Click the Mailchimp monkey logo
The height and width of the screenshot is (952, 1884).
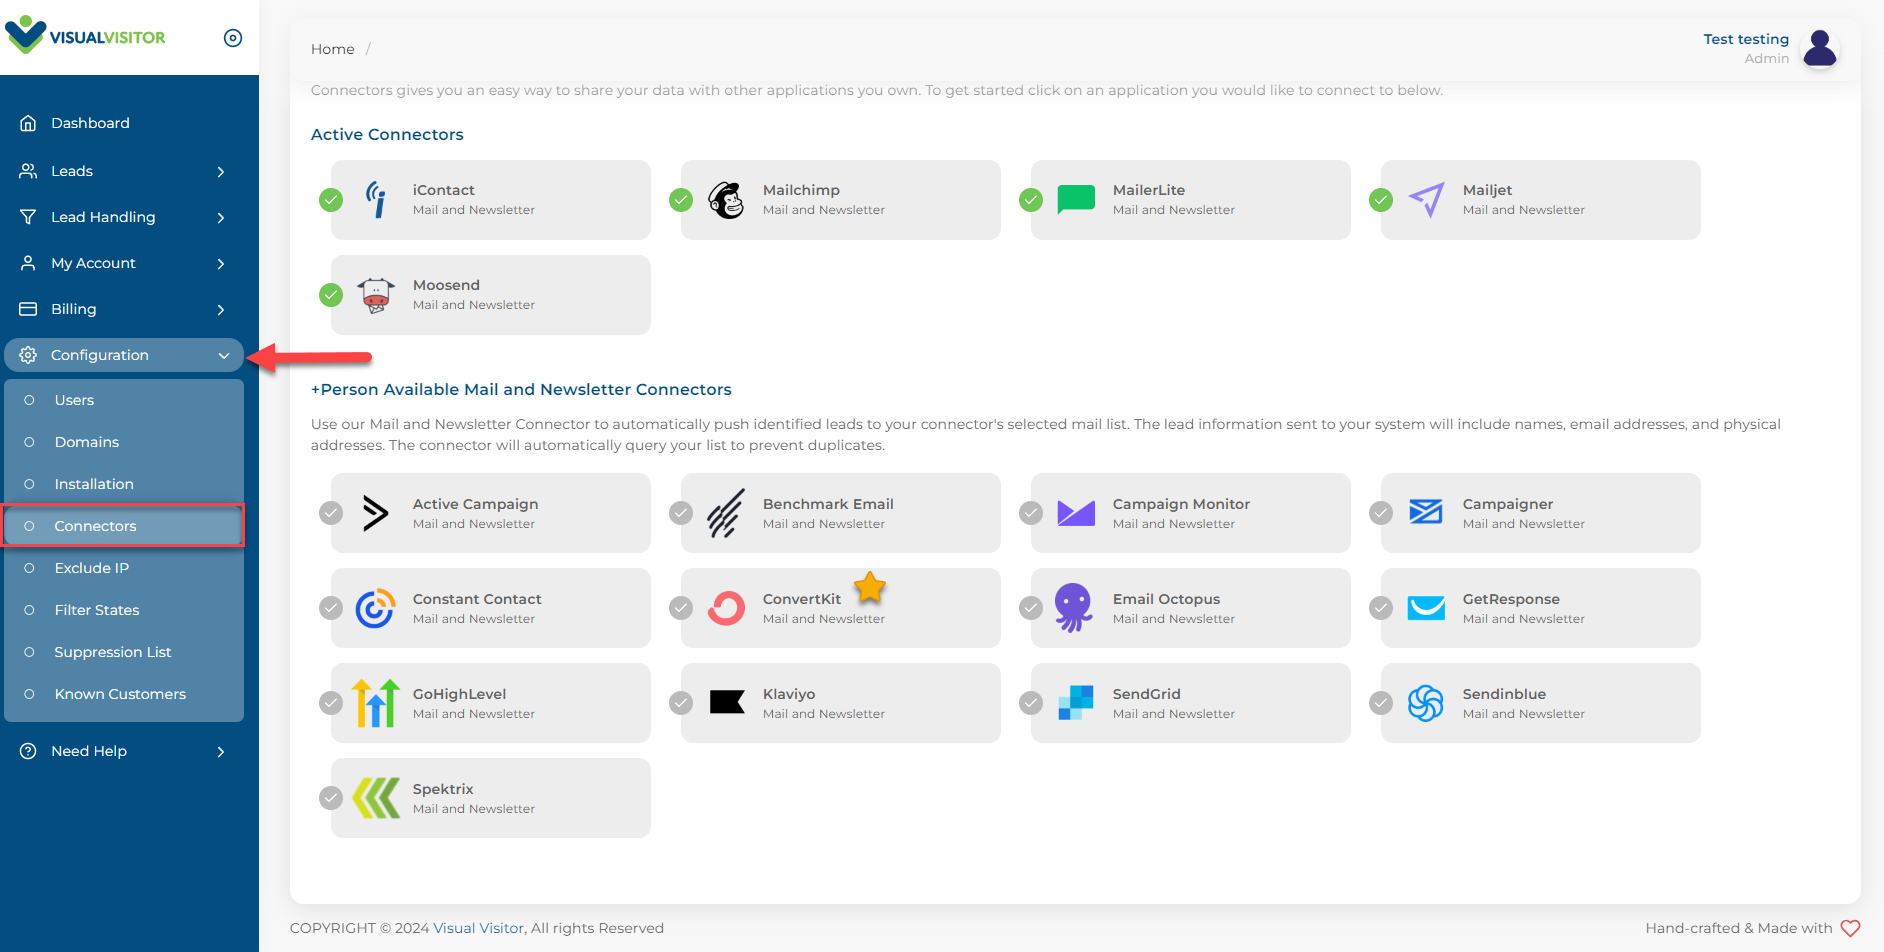pyautogui.click(x=726, y=200)
